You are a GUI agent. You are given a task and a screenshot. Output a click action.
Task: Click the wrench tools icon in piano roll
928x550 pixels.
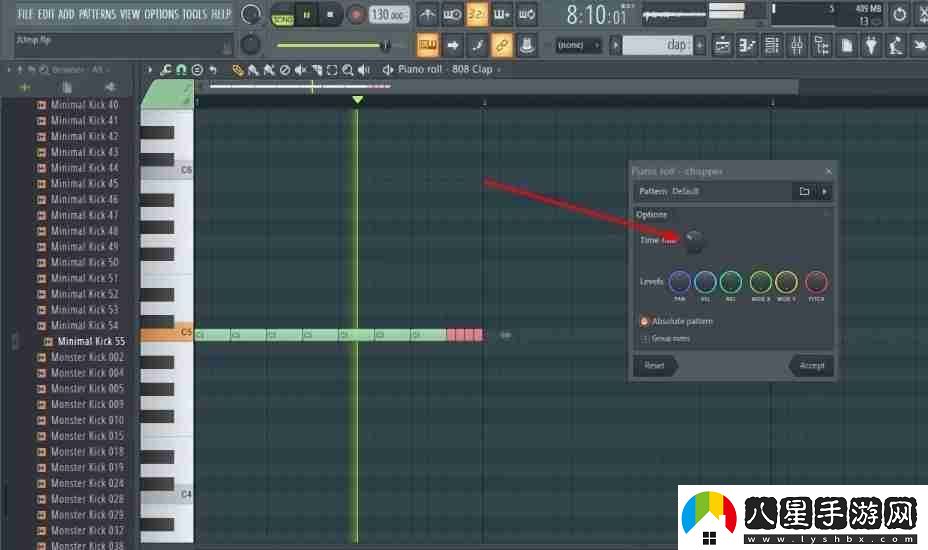(166, 70)
